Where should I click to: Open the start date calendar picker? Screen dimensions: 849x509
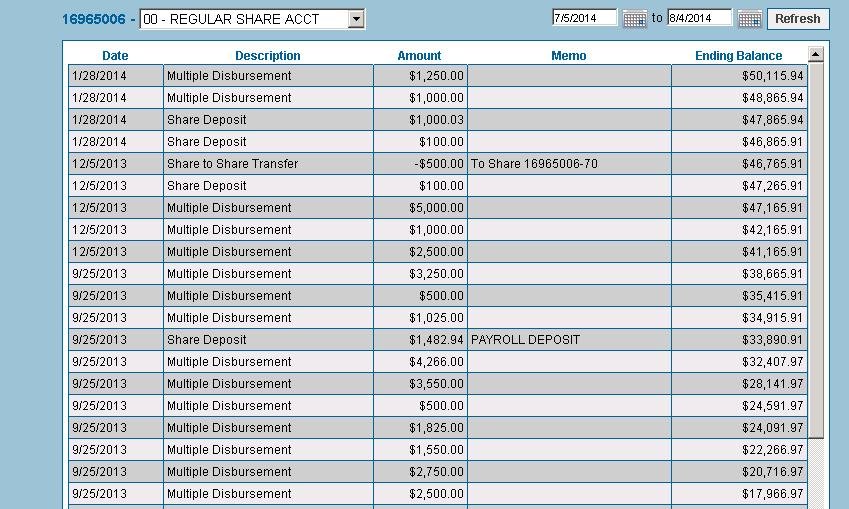coord(634,19)
